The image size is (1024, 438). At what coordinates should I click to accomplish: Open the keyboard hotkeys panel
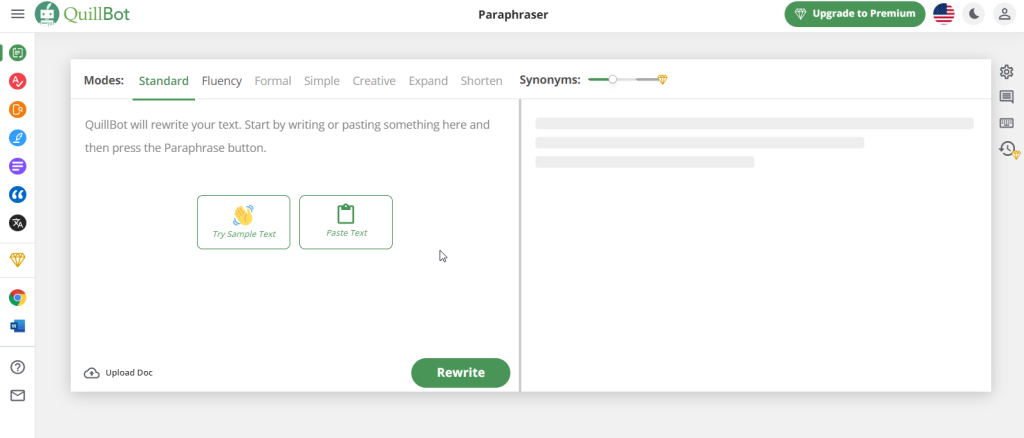[1007, 123]
